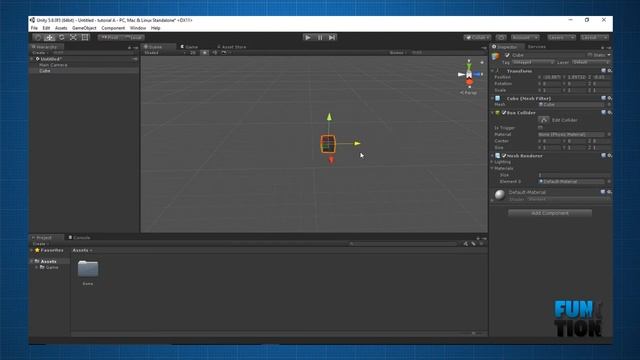This screenshot has width=640, height=360.
Task: Select the Hand tool in the toolbar
Action: point(38,38)
